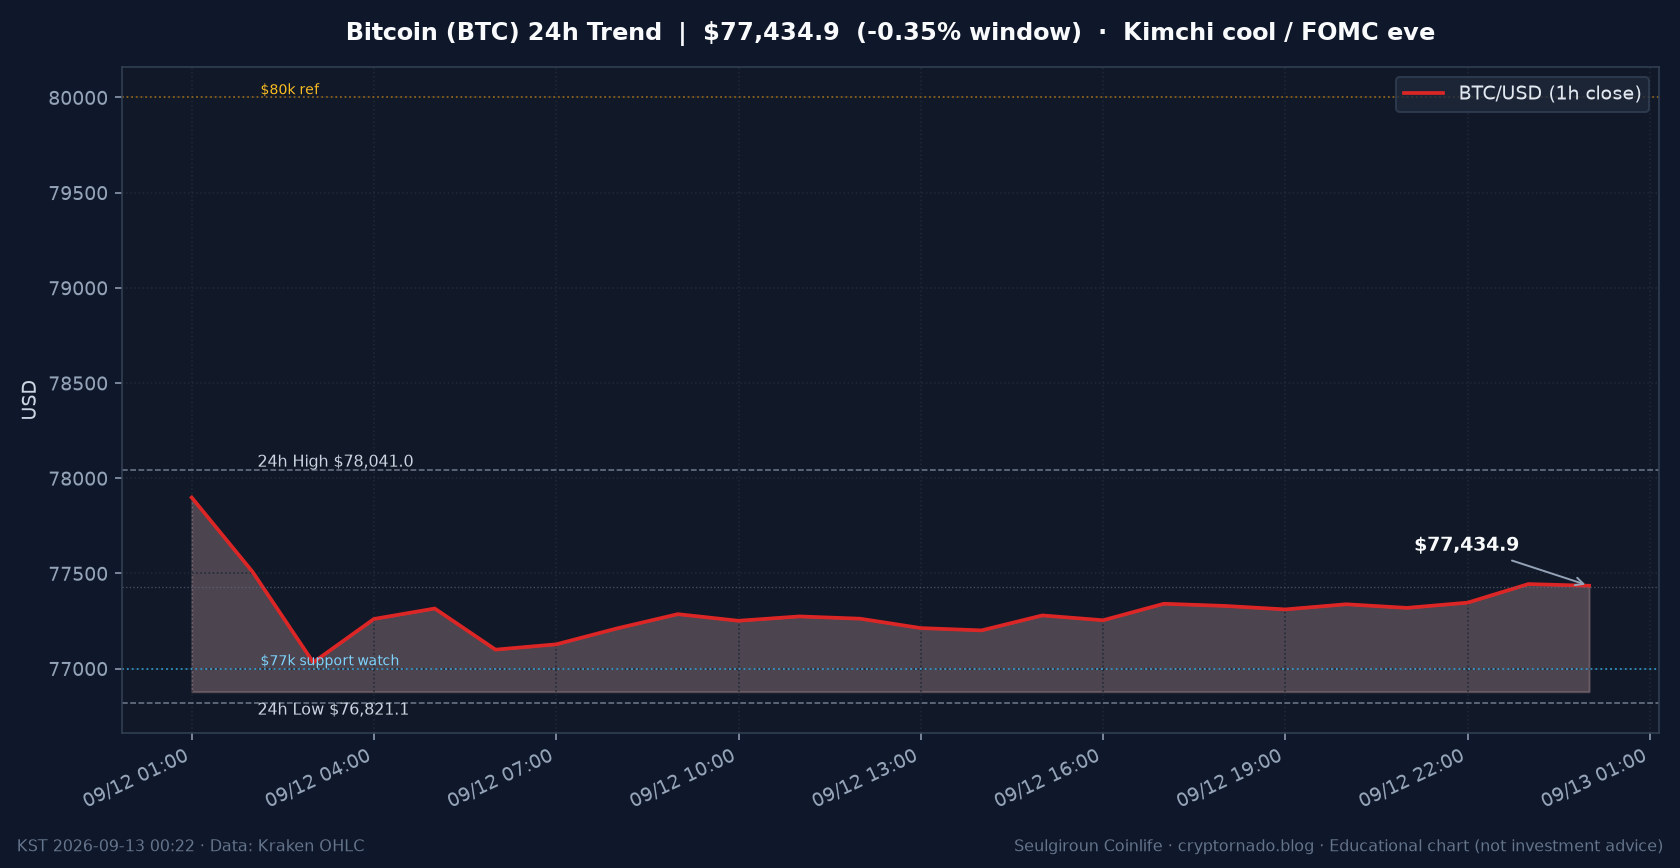
Task: Select the "79000" y-axis tick label
Action: pyautogui.click(x=78, y=288)
